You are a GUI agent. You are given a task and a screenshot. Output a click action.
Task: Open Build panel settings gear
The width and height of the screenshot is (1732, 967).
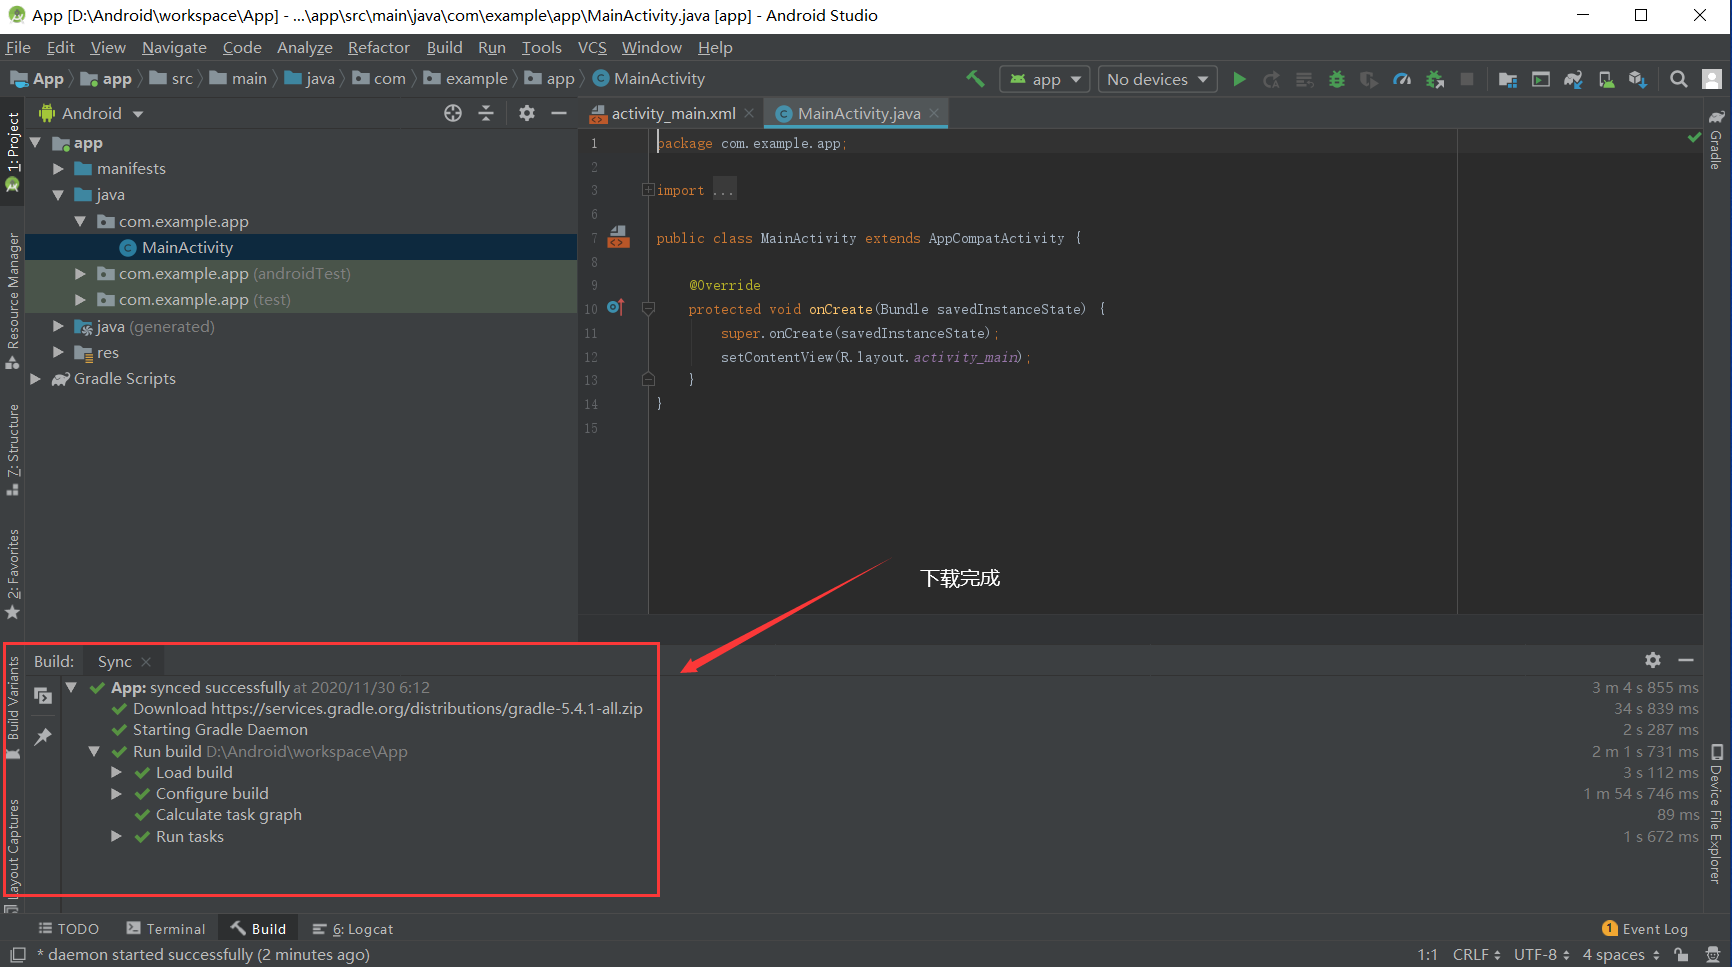(1653, 660)
